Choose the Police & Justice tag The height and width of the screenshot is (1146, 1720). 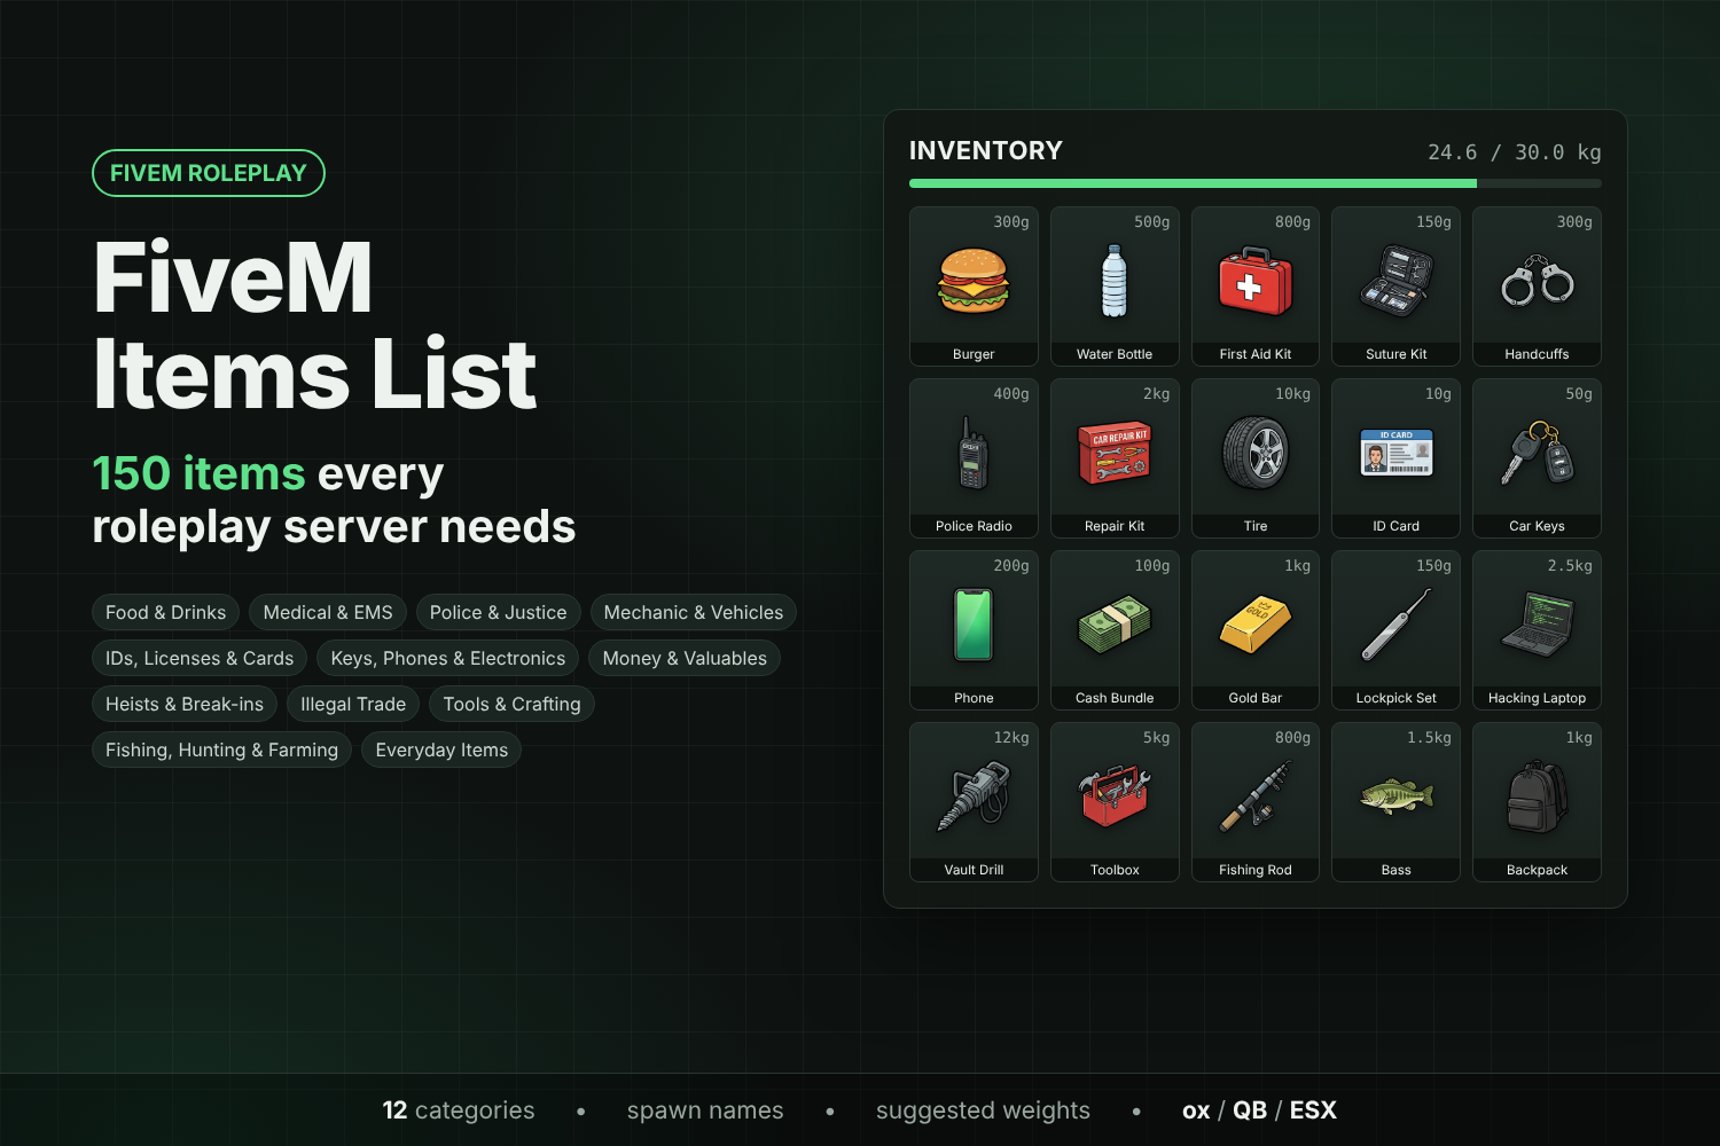(x=498, y=612)
